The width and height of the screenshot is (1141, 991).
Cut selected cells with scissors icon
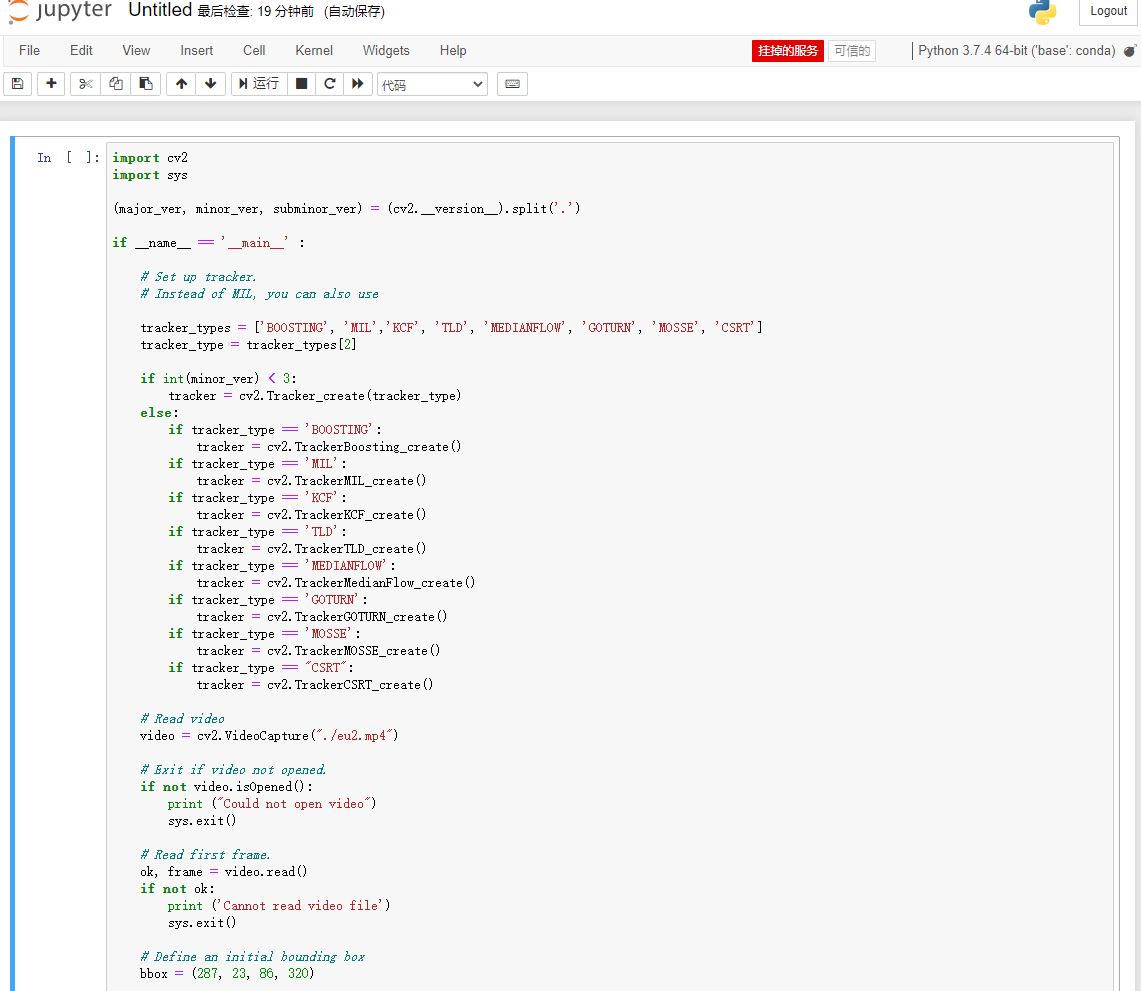point(85,84)
